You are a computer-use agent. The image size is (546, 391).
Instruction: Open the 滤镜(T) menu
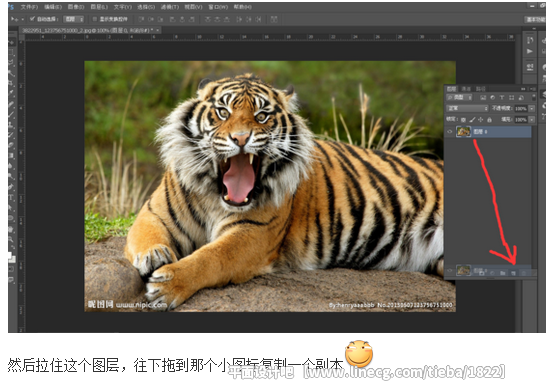[170, 7]
